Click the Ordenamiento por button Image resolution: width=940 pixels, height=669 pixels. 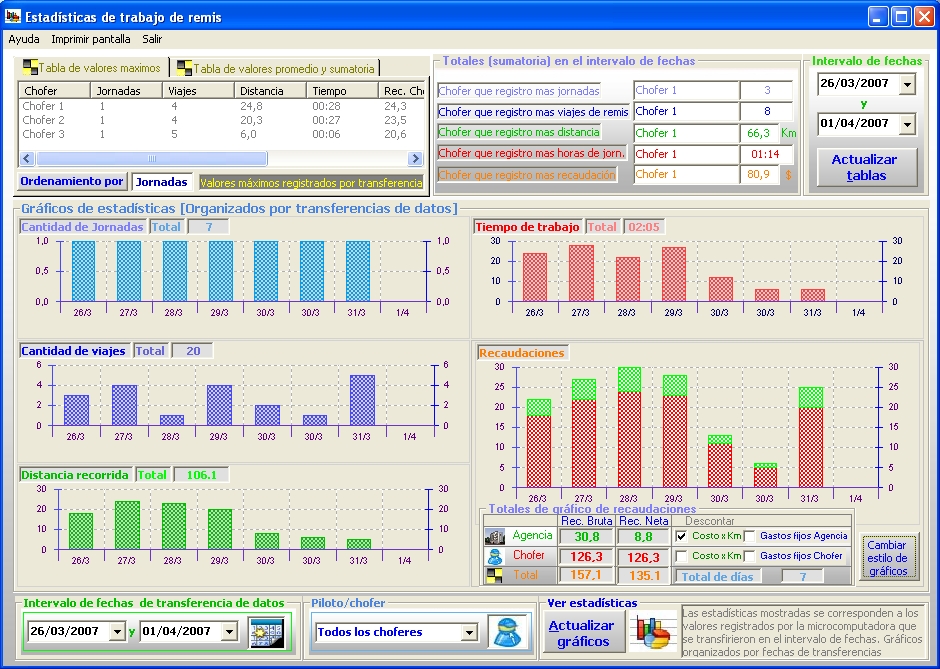[72, 182]
